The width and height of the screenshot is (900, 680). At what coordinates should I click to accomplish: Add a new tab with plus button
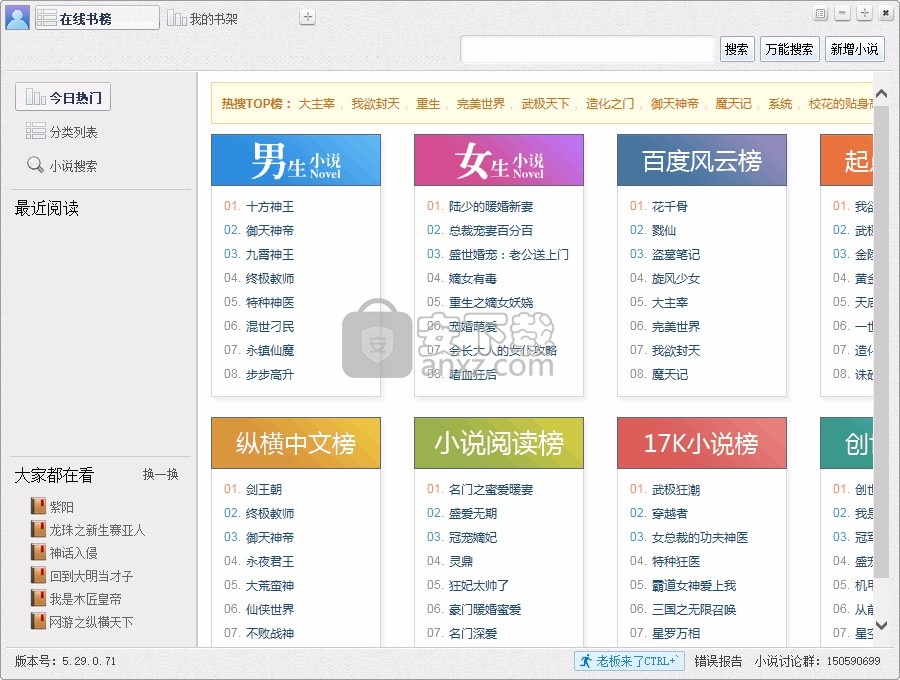point(308,17)
